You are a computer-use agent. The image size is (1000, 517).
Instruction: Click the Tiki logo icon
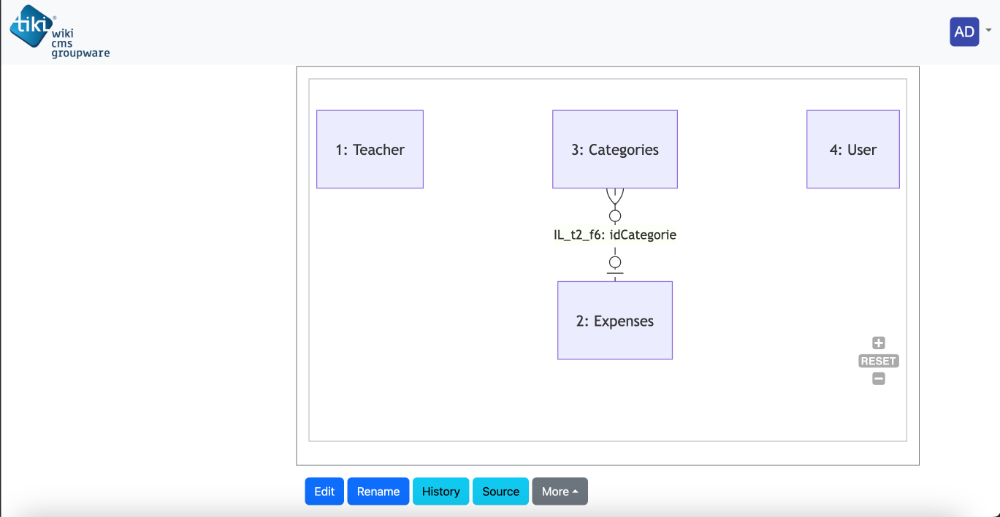click(31, 27)
